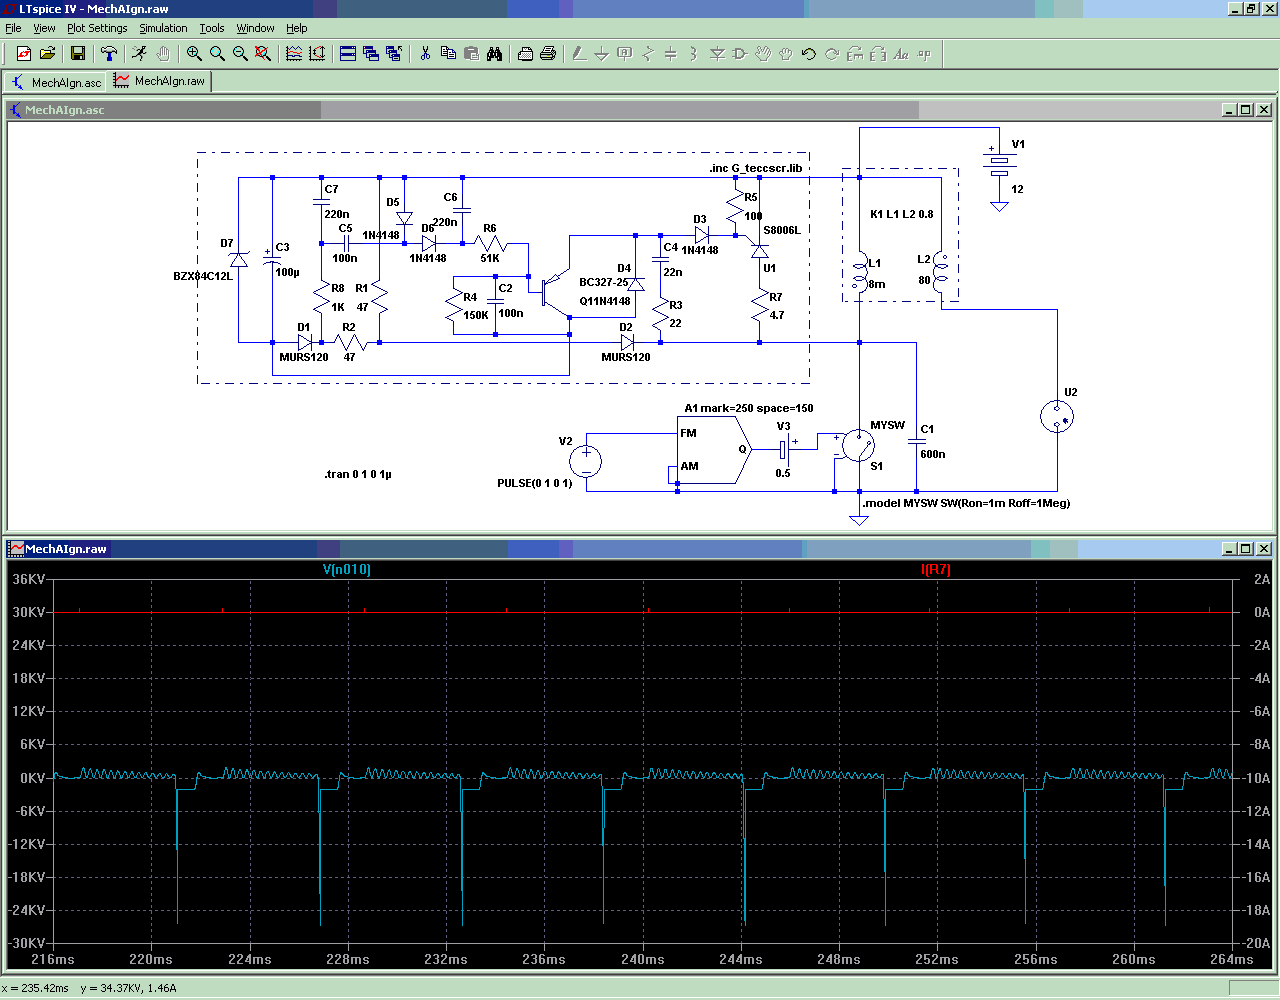
Task: Save using the floppy disk icon
Action: pos(78,54)
